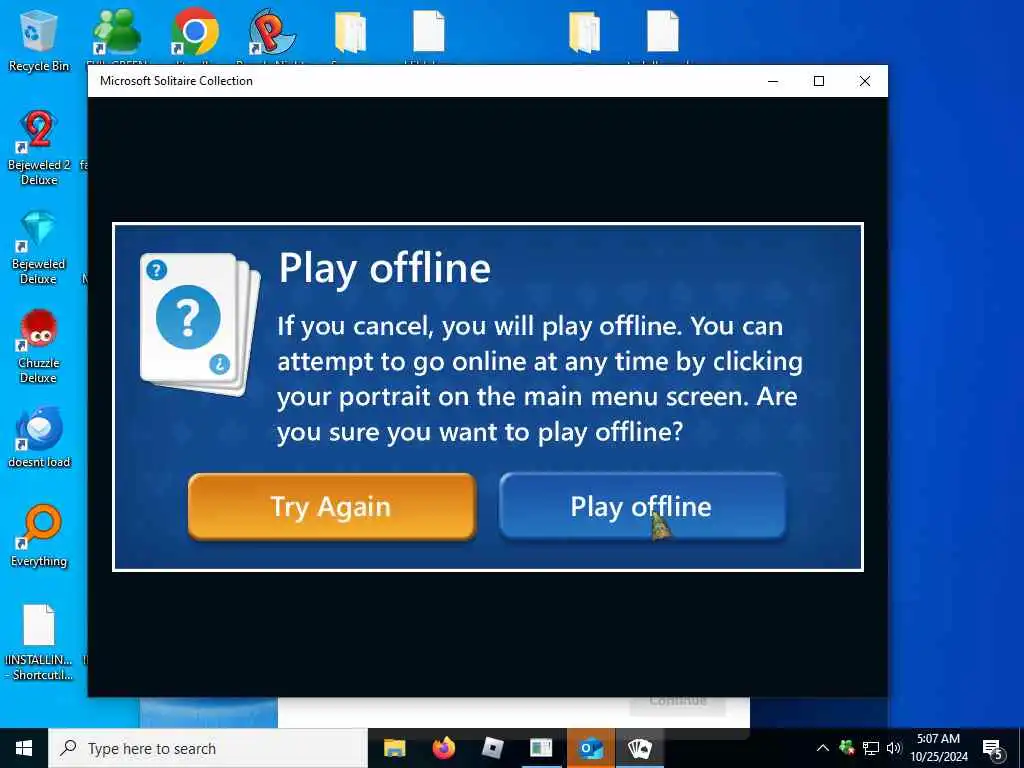The image size is (1024, 768).
Task: Choose the Play offline button
Action: tap(642, 507)
